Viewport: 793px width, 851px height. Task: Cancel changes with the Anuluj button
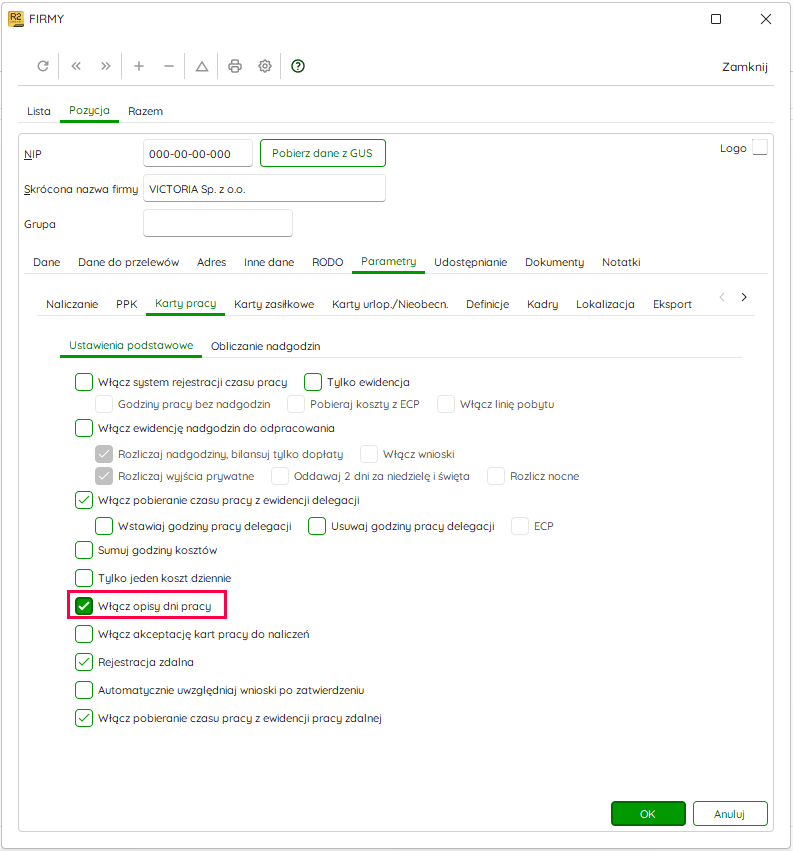click(x=730, y=814)
